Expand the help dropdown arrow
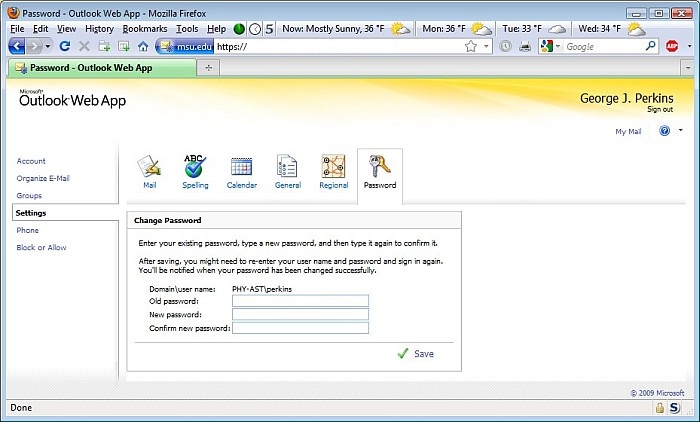Image resolution: width=700 pixels, height=422 pixels. (x=680, y=130)
